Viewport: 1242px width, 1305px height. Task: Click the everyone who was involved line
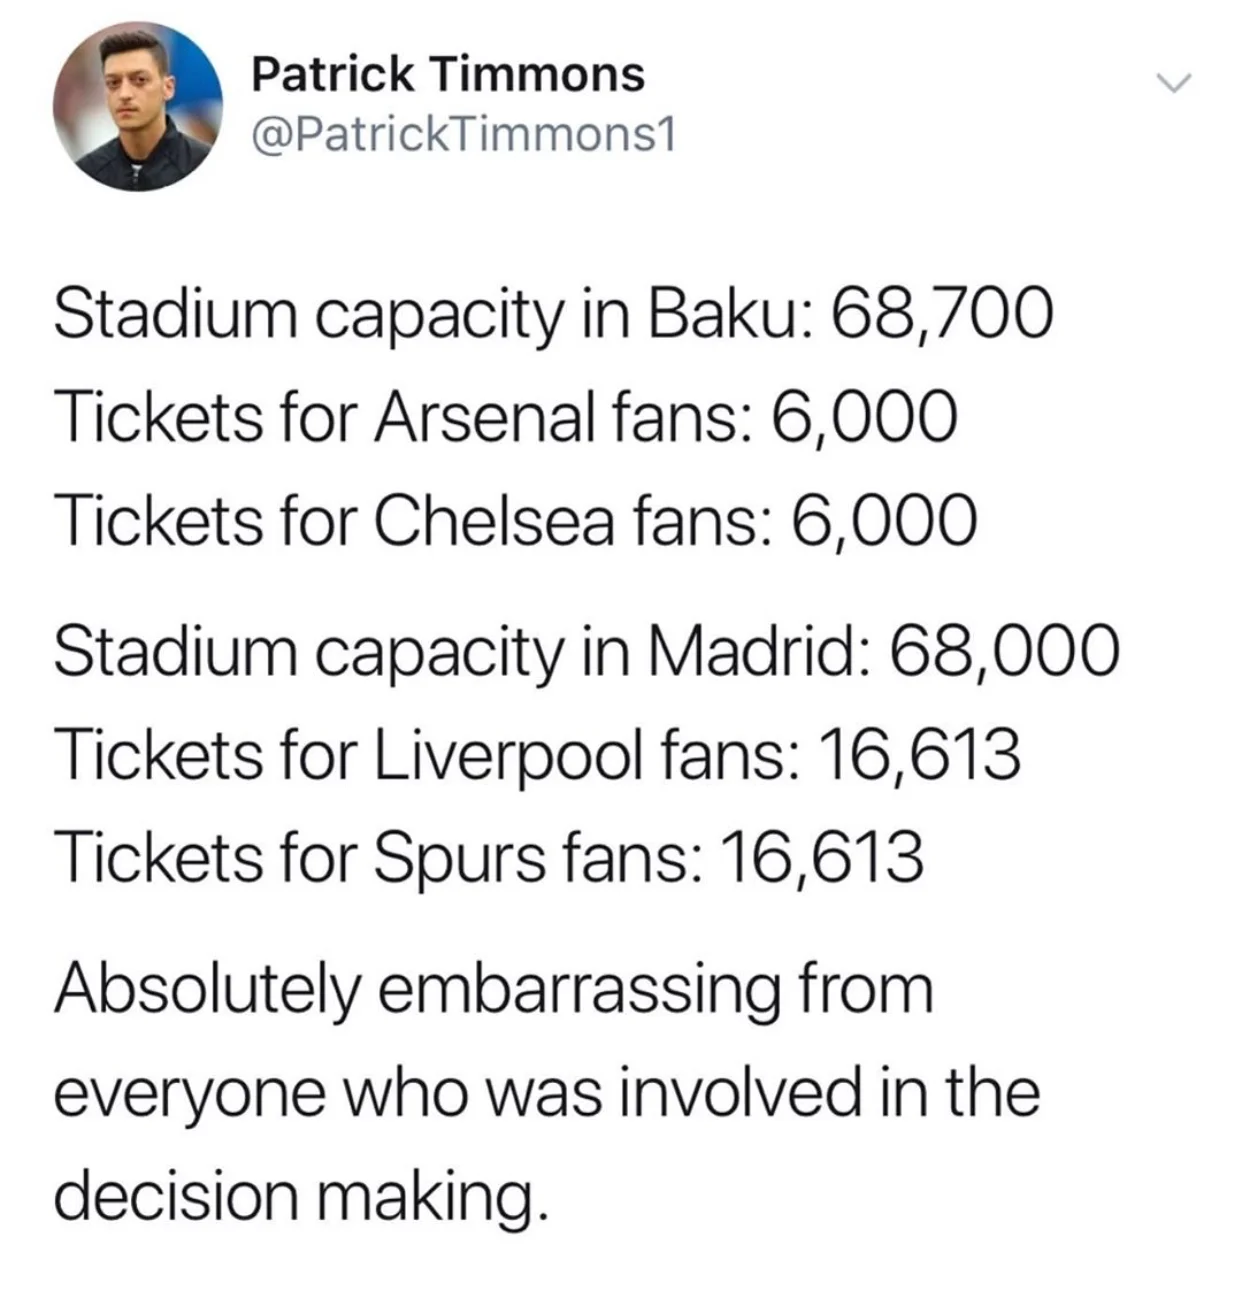[546, 1092]
